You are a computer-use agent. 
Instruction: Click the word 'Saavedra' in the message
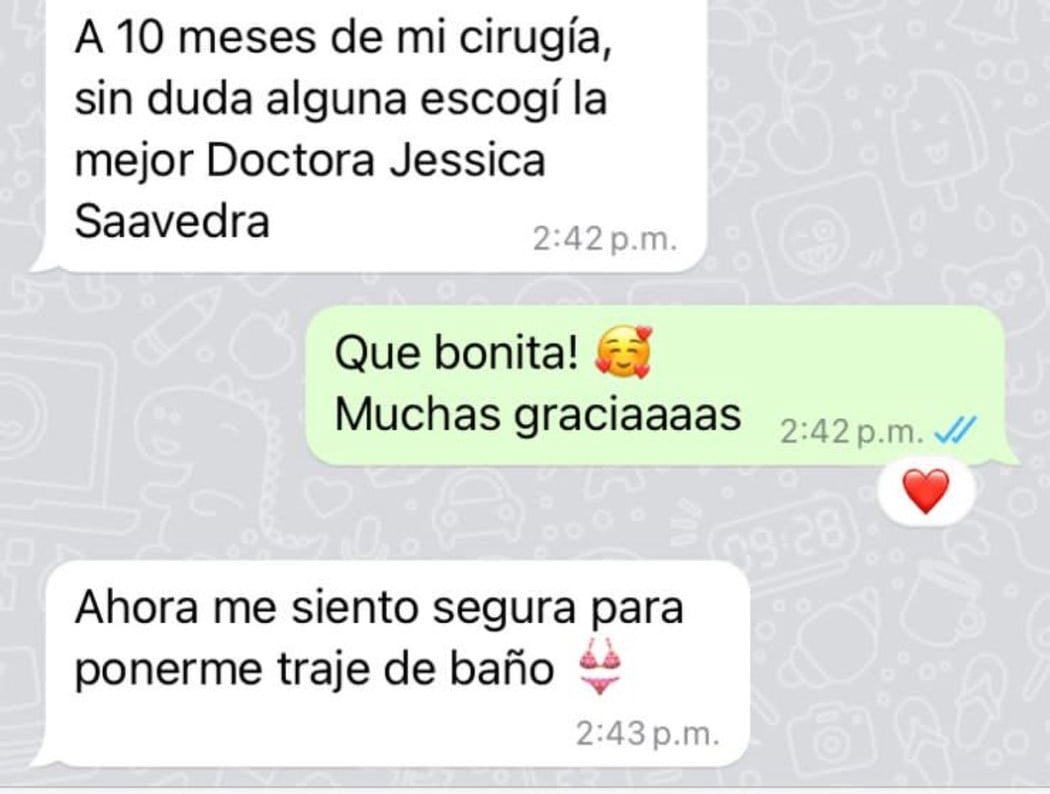172,221
